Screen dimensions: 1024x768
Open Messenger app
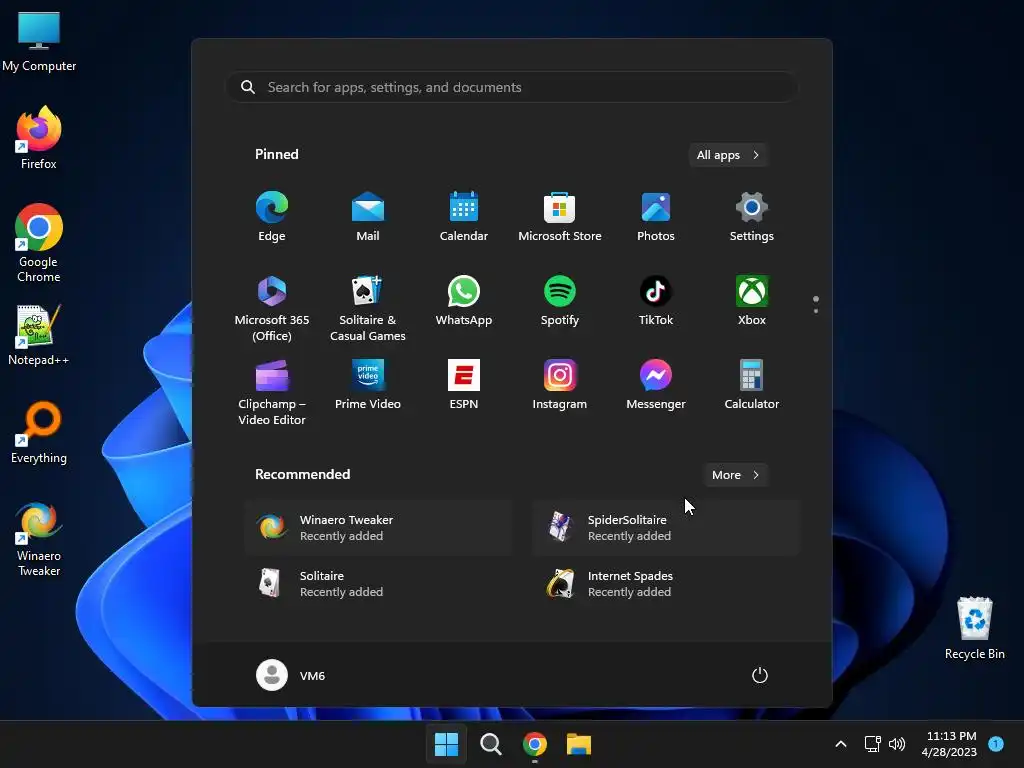(656, 385)
